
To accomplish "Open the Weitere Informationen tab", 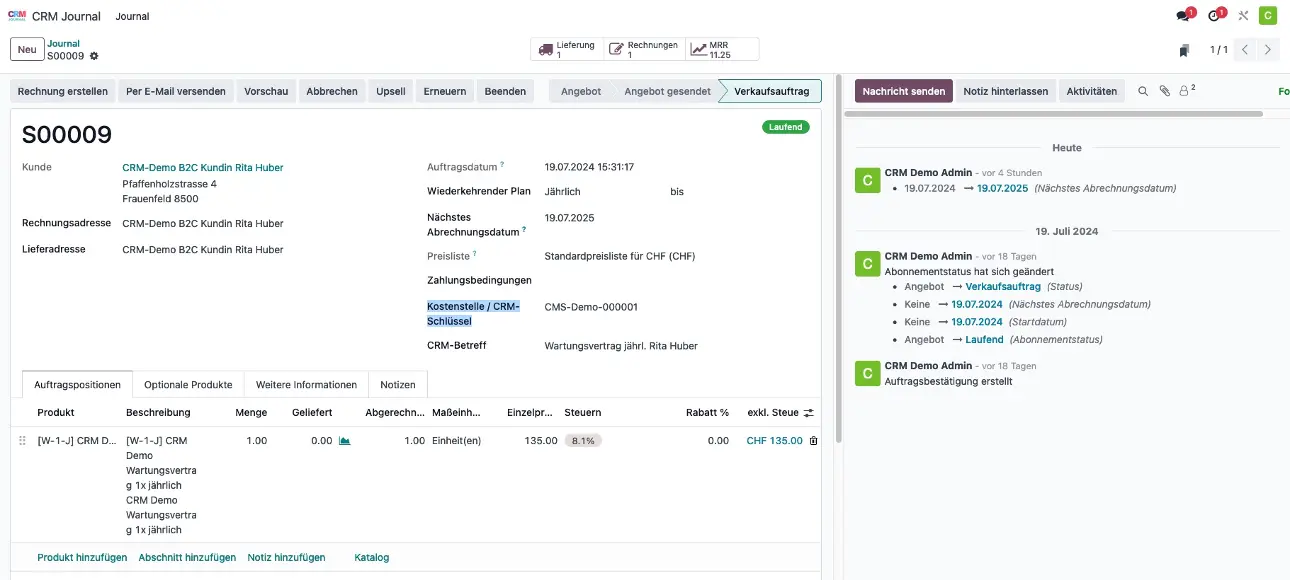I will (x=306, y=385).
